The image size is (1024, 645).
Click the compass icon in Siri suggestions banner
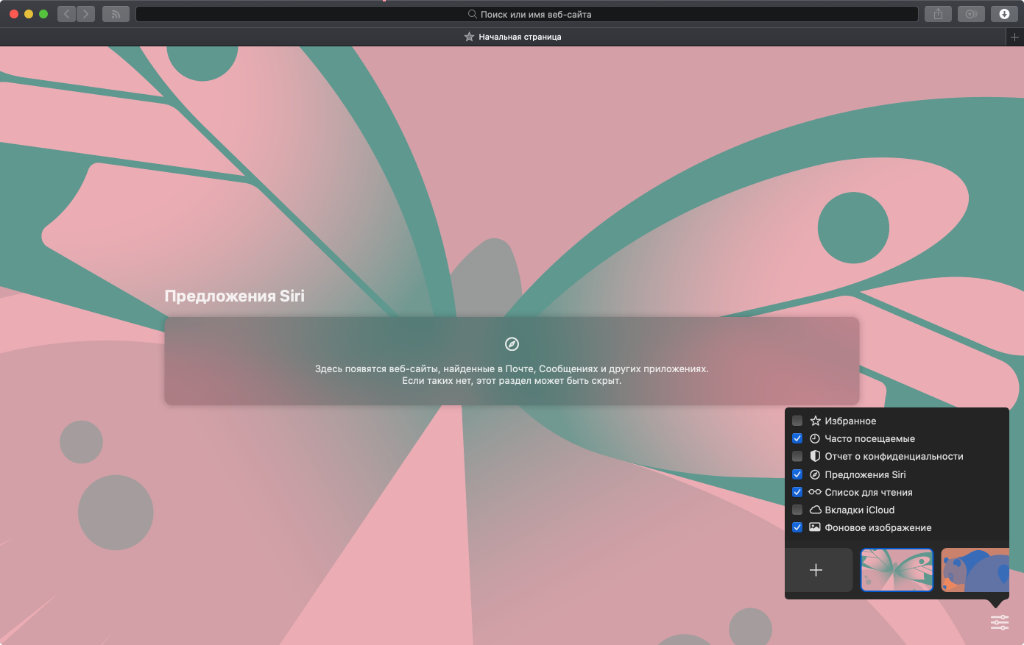[x=512, y=344]
